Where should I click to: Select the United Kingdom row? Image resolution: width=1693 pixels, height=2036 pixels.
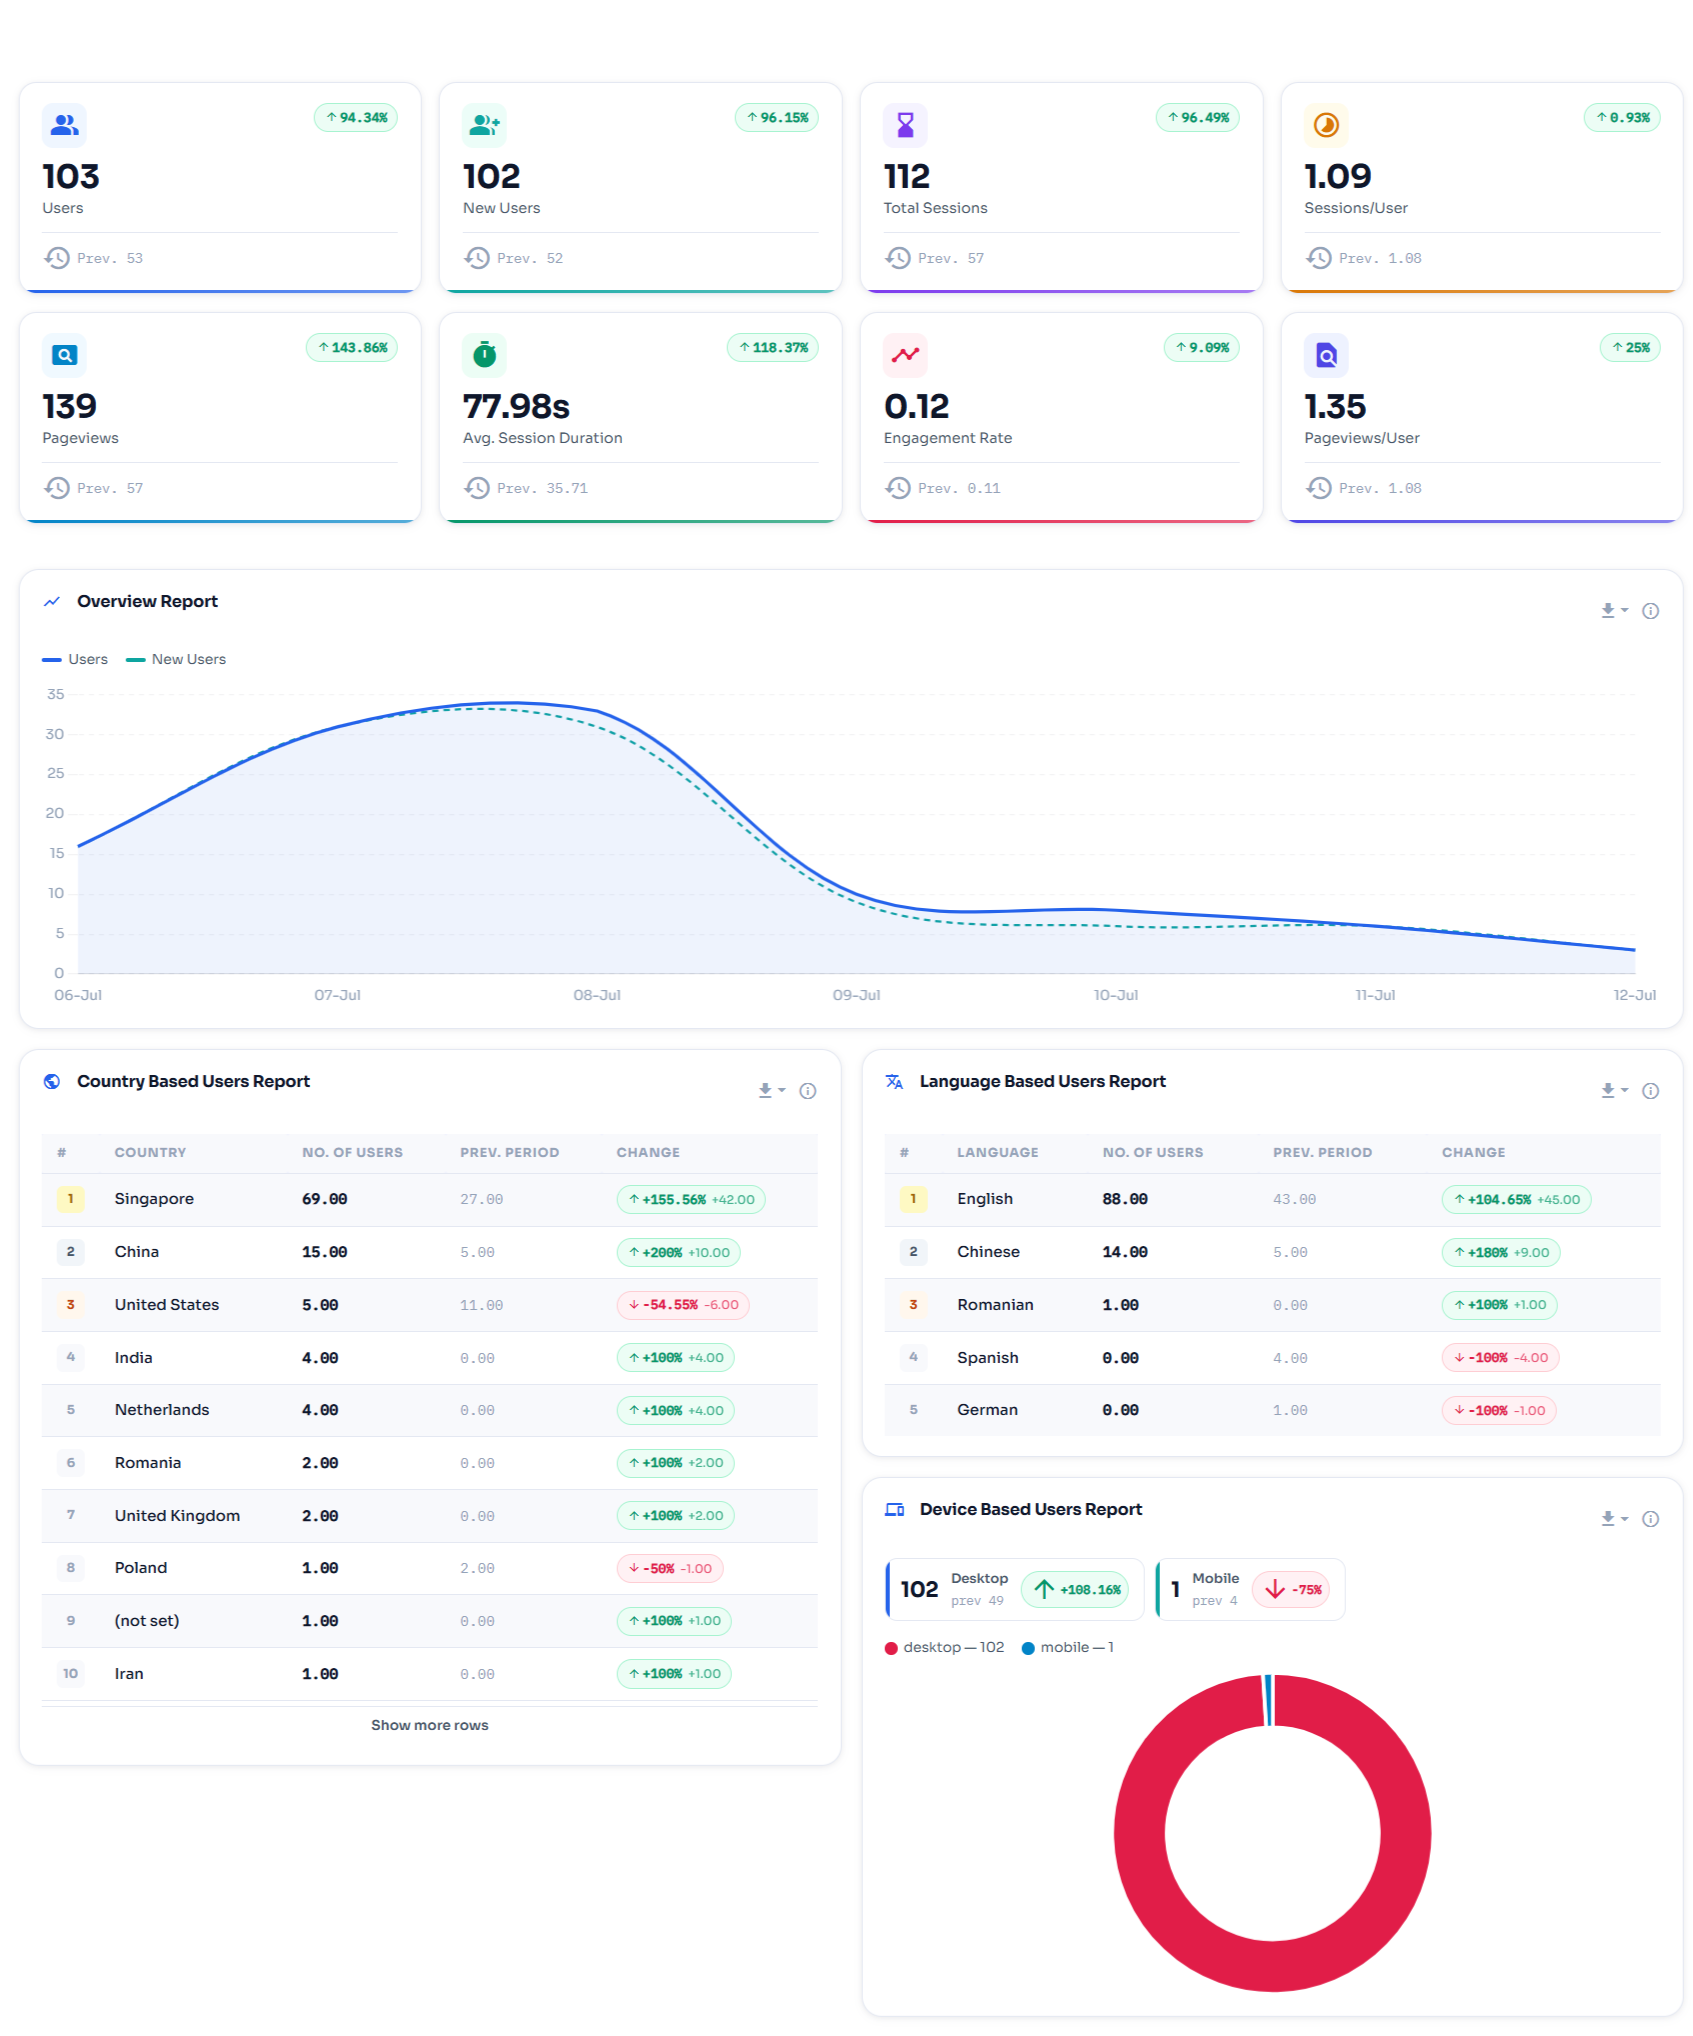coord(430,1516)
